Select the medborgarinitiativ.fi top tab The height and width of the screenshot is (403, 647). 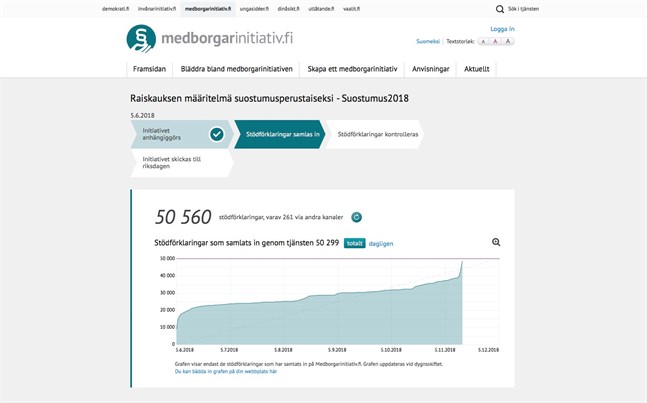tap(208, 9)
